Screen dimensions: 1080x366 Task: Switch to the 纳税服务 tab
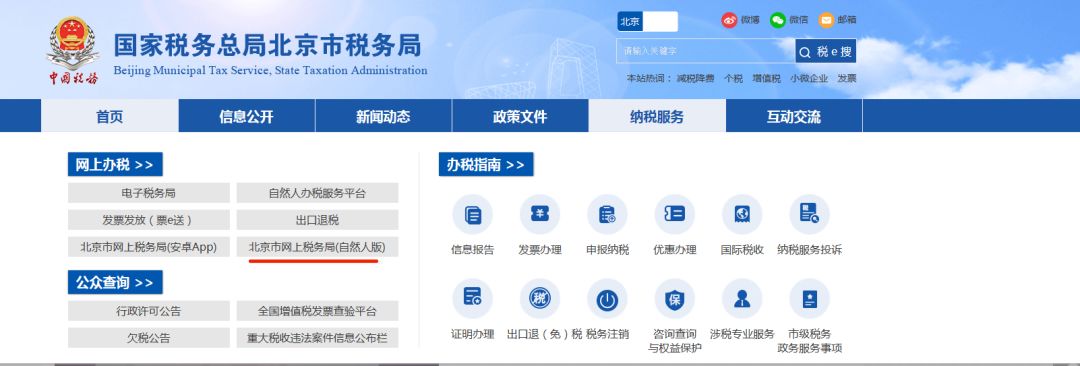[x=657, y=116]
